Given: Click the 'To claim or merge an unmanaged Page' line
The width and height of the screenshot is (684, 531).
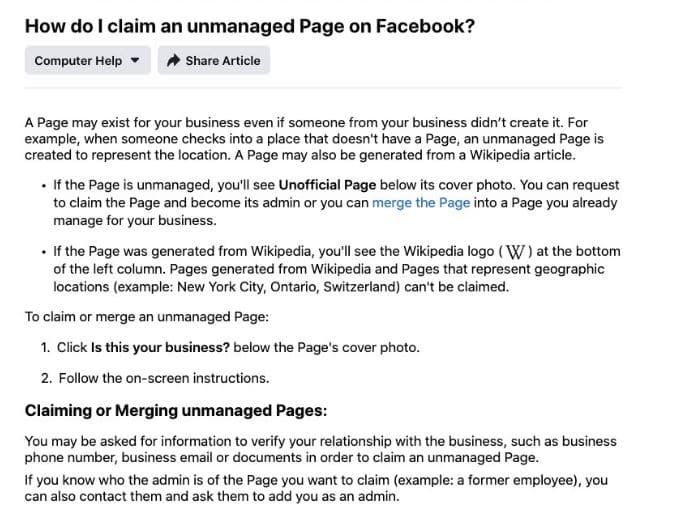Looking at the screenshot, I should 147,317.
